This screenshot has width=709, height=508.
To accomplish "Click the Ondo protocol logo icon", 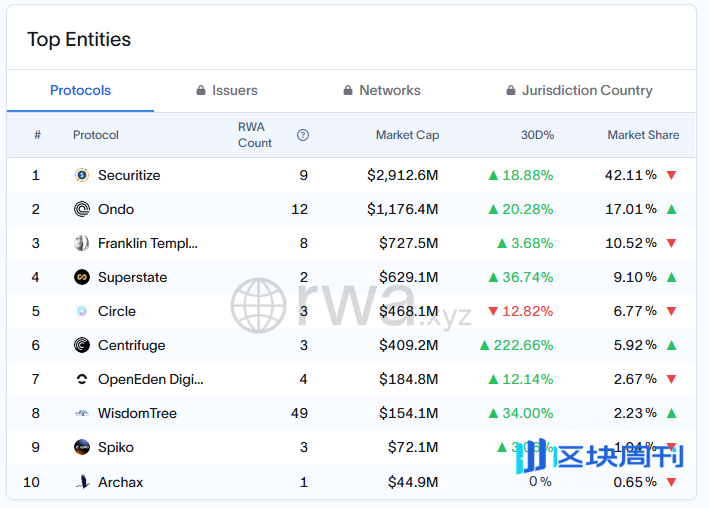I will coord(82,209).
